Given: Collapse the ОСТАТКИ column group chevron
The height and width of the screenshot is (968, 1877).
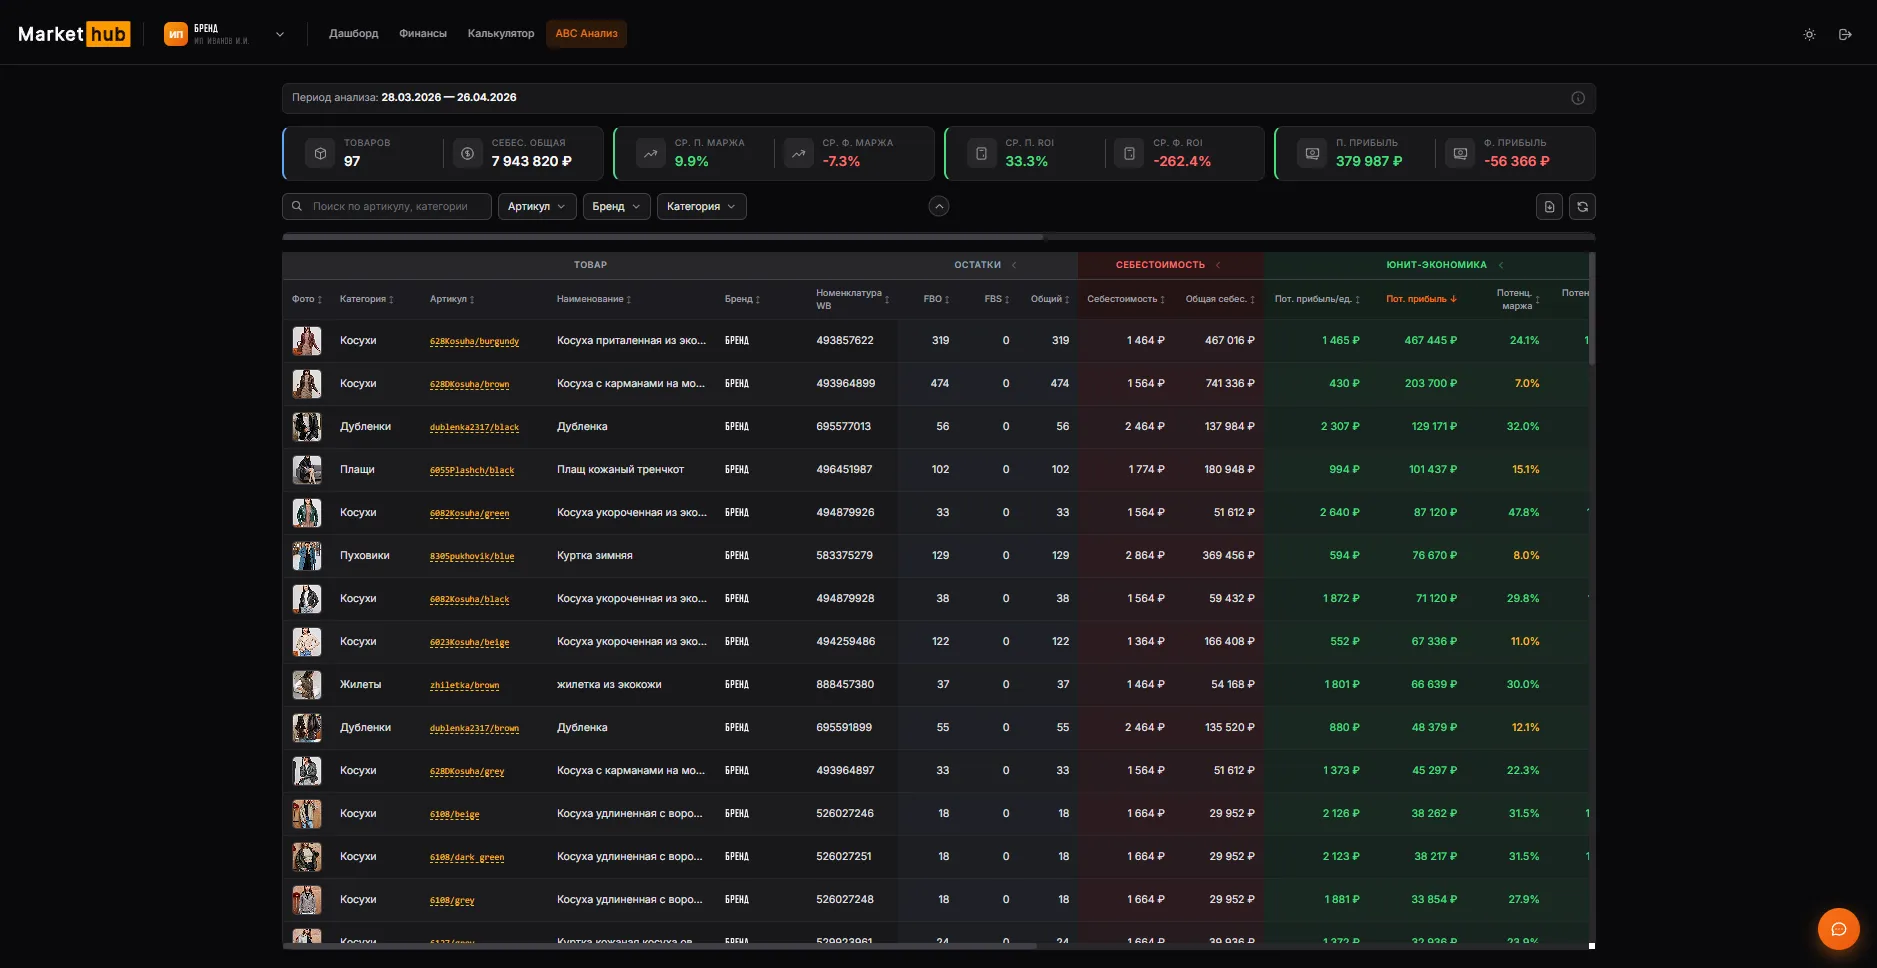Looking at the screenshot, I should tap(1014, 265).
